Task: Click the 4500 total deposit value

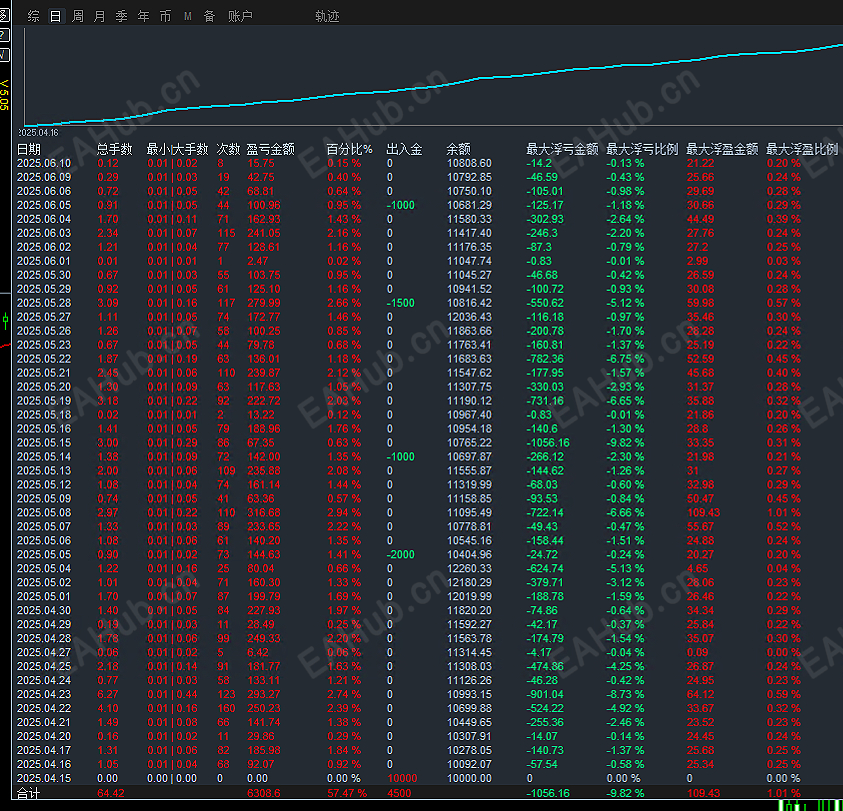Action: pyautogui.click(x=399, y=793)
